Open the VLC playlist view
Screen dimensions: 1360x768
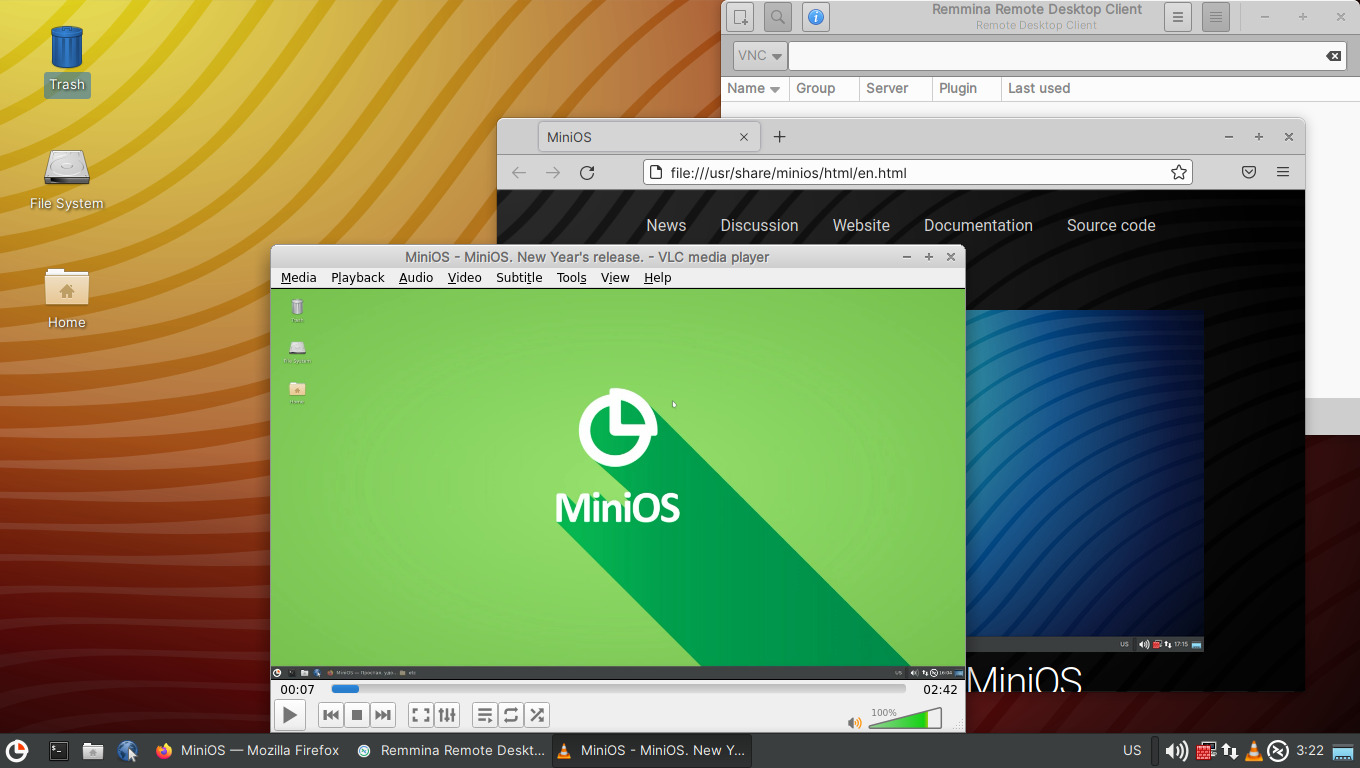coord(485,715)
